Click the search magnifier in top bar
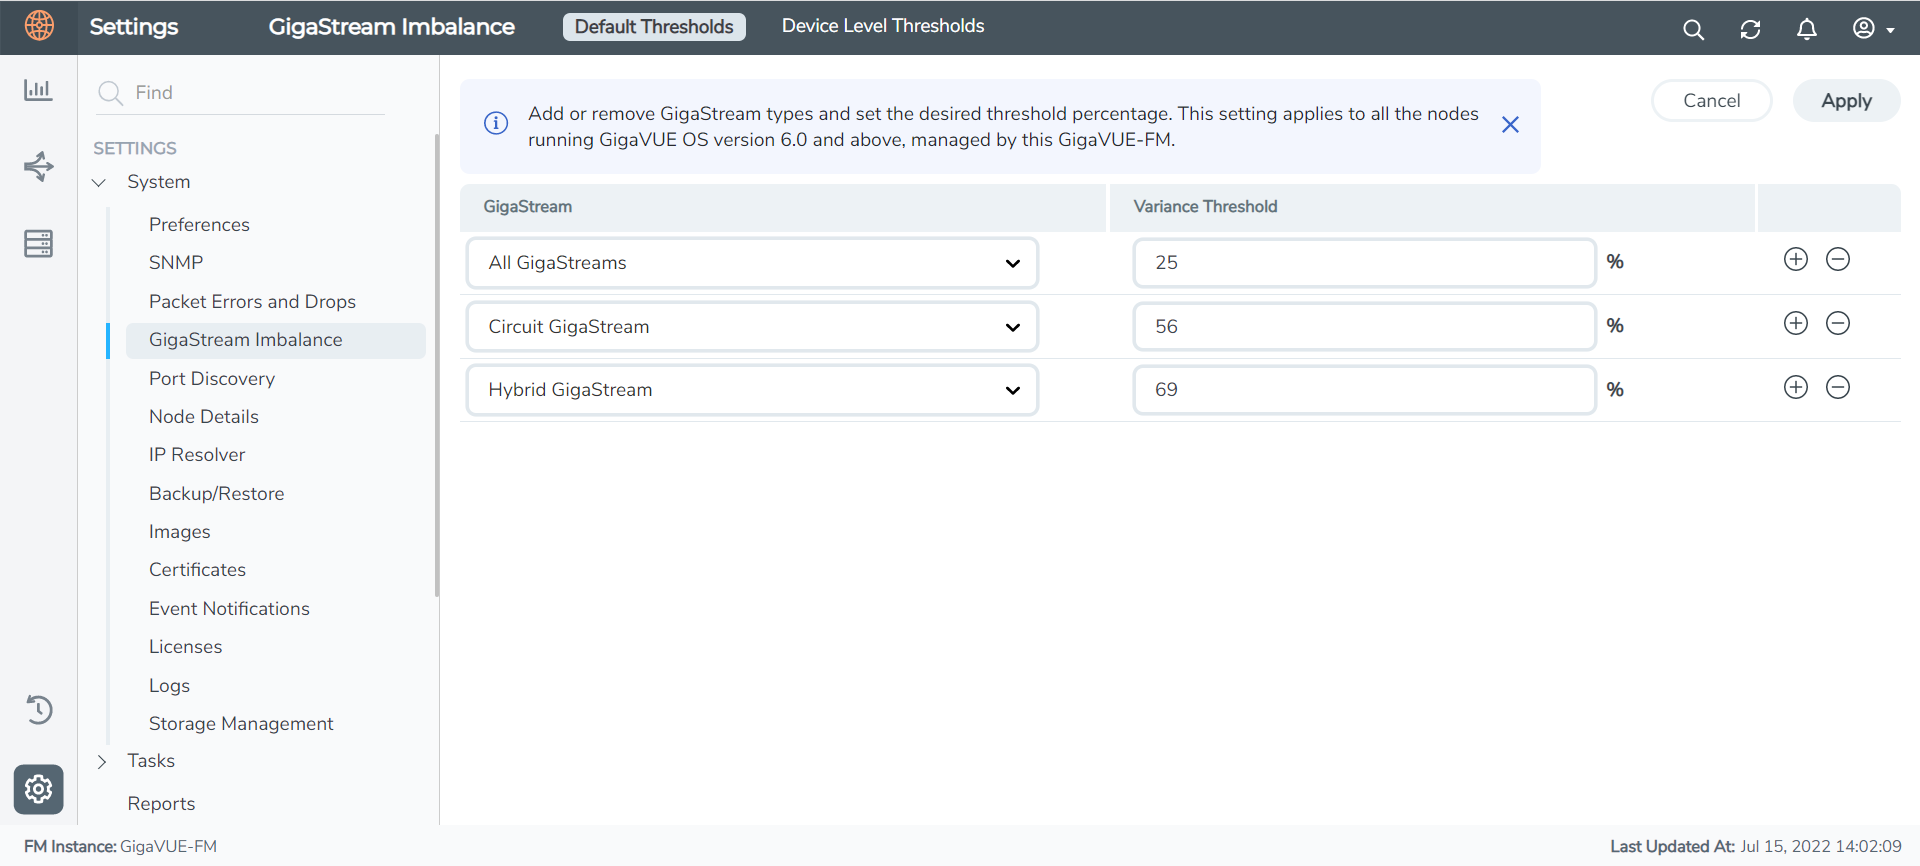Viewport: 1920px width, 866px height. (x=1693, y=29)
